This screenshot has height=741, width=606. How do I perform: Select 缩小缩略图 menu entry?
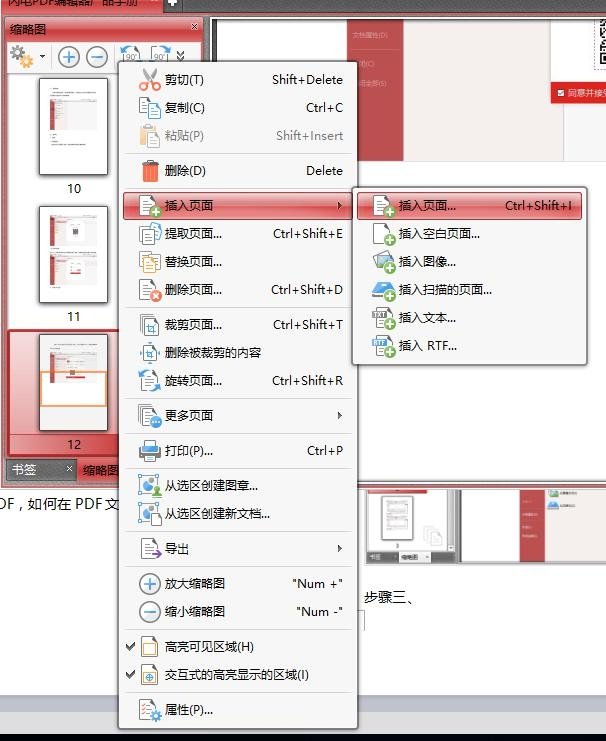[239, 612]
